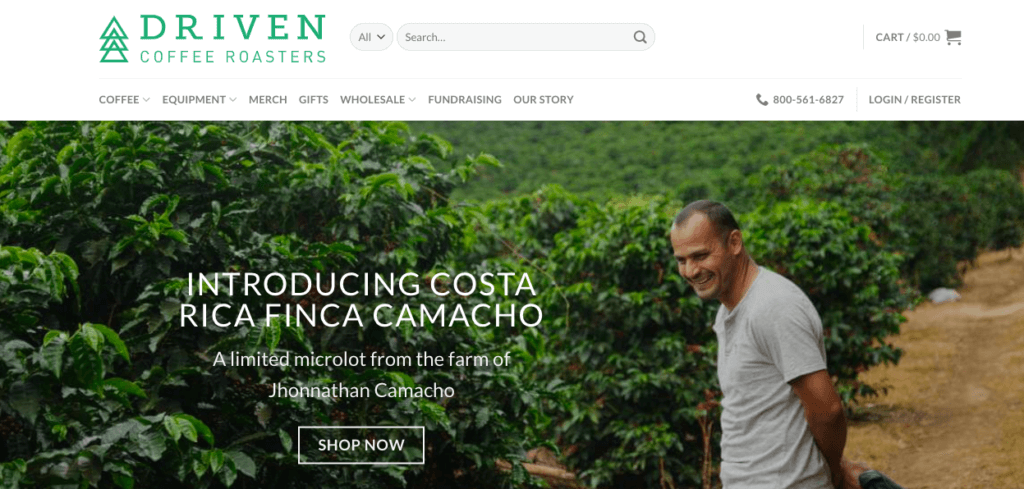Click the Driven Coffee Roasters triangle logo
The height and width of the screenshot is (489, 1024).
point(114,39)
